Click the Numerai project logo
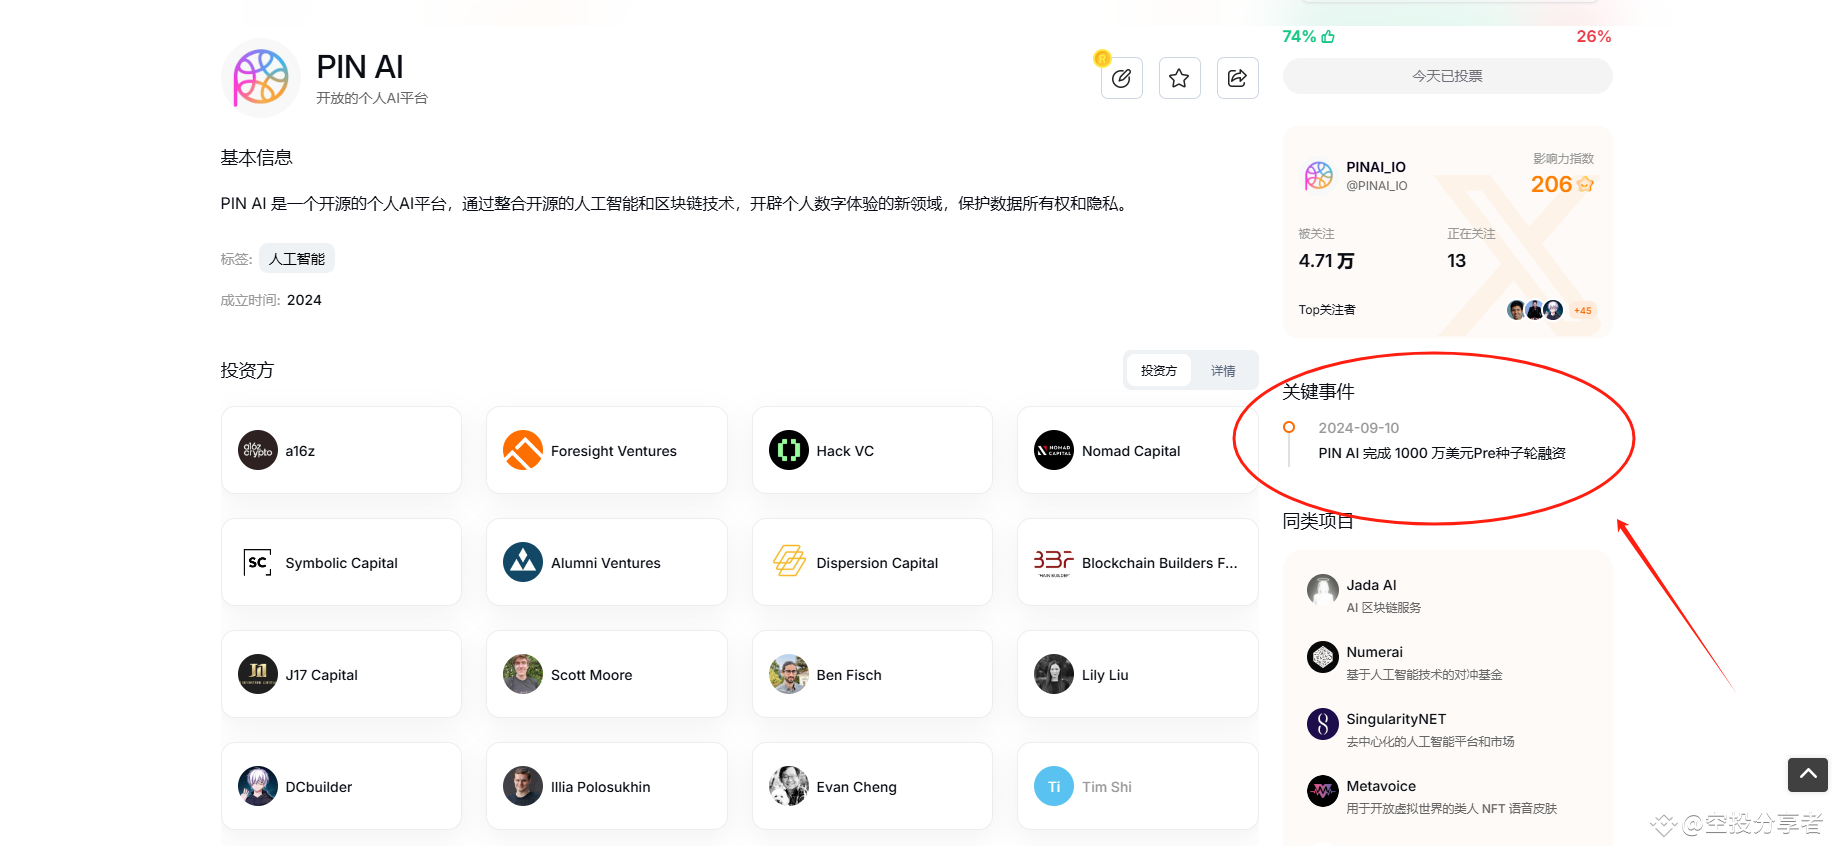Viewport: 1832px width, 846px height. pyautogui.click(x=1323, y=657)
